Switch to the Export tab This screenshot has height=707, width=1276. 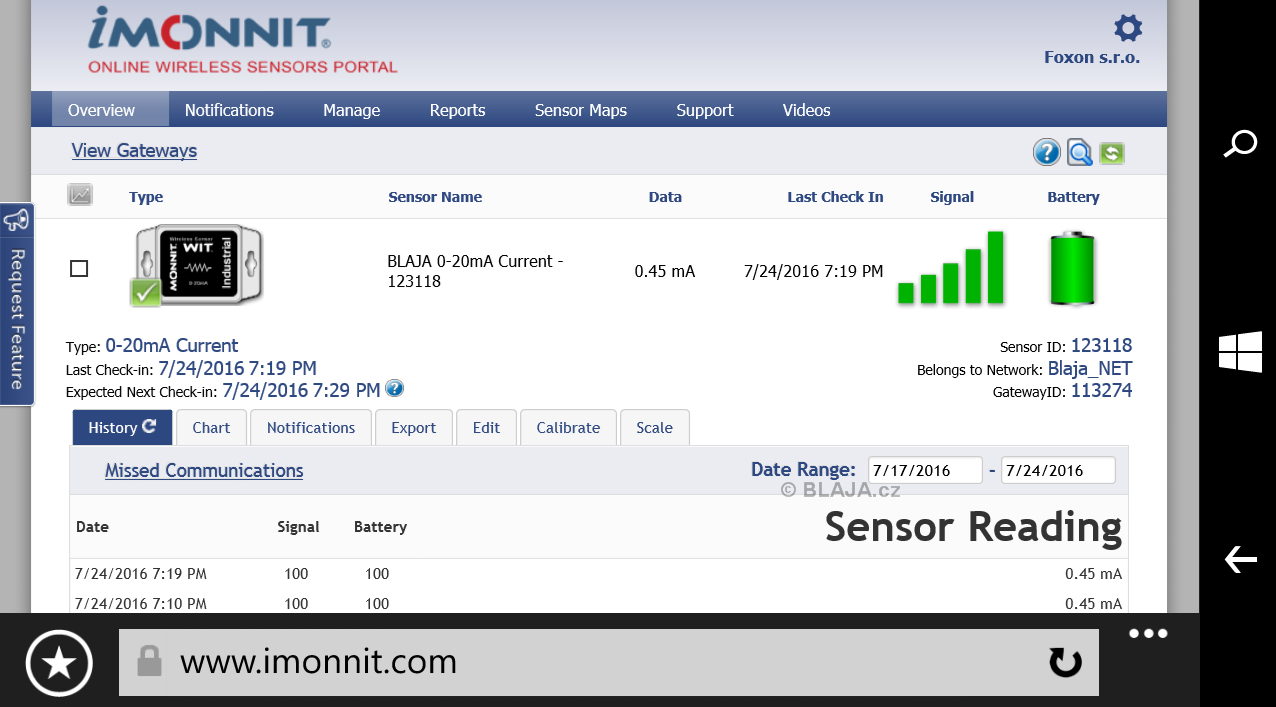click(x=414, y=427)
